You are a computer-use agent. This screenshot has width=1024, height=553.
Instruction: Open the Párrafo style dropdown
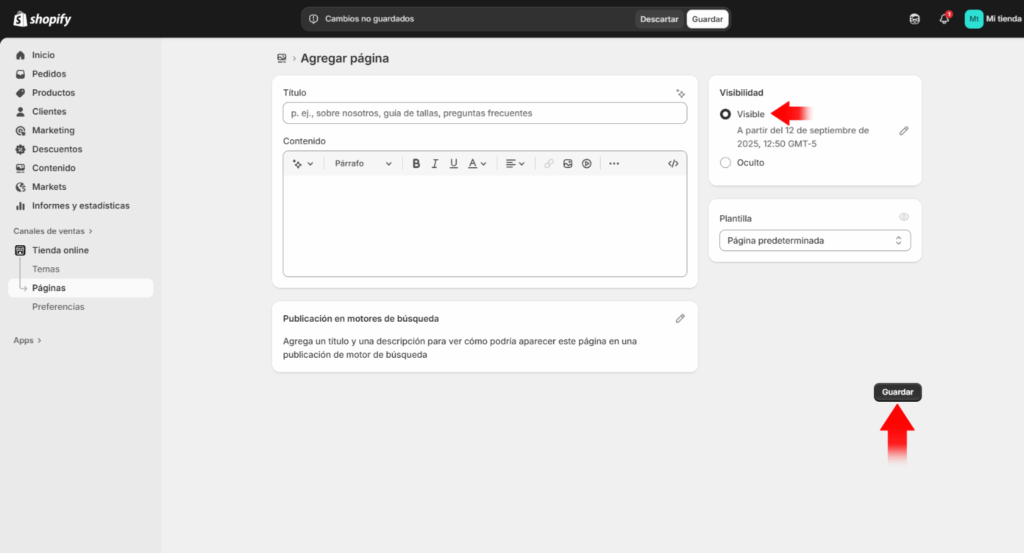363,163
